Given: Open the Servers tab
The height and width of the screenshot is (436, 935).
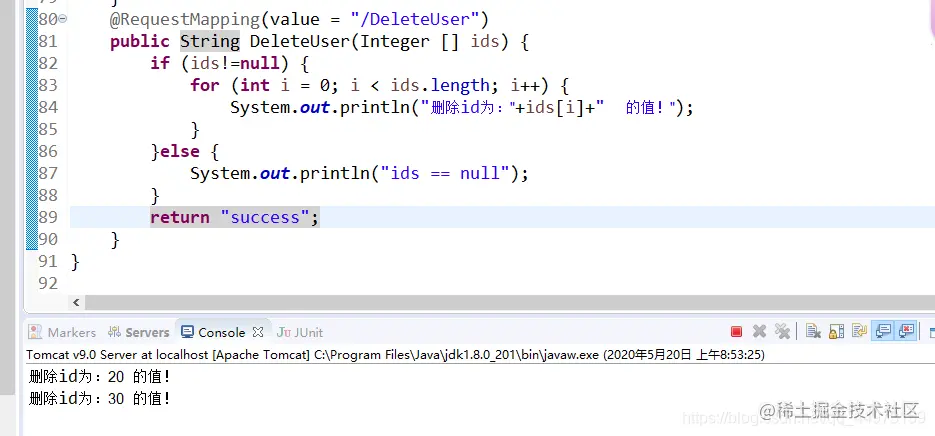Looking at the screenshot, I should (138, 332).
